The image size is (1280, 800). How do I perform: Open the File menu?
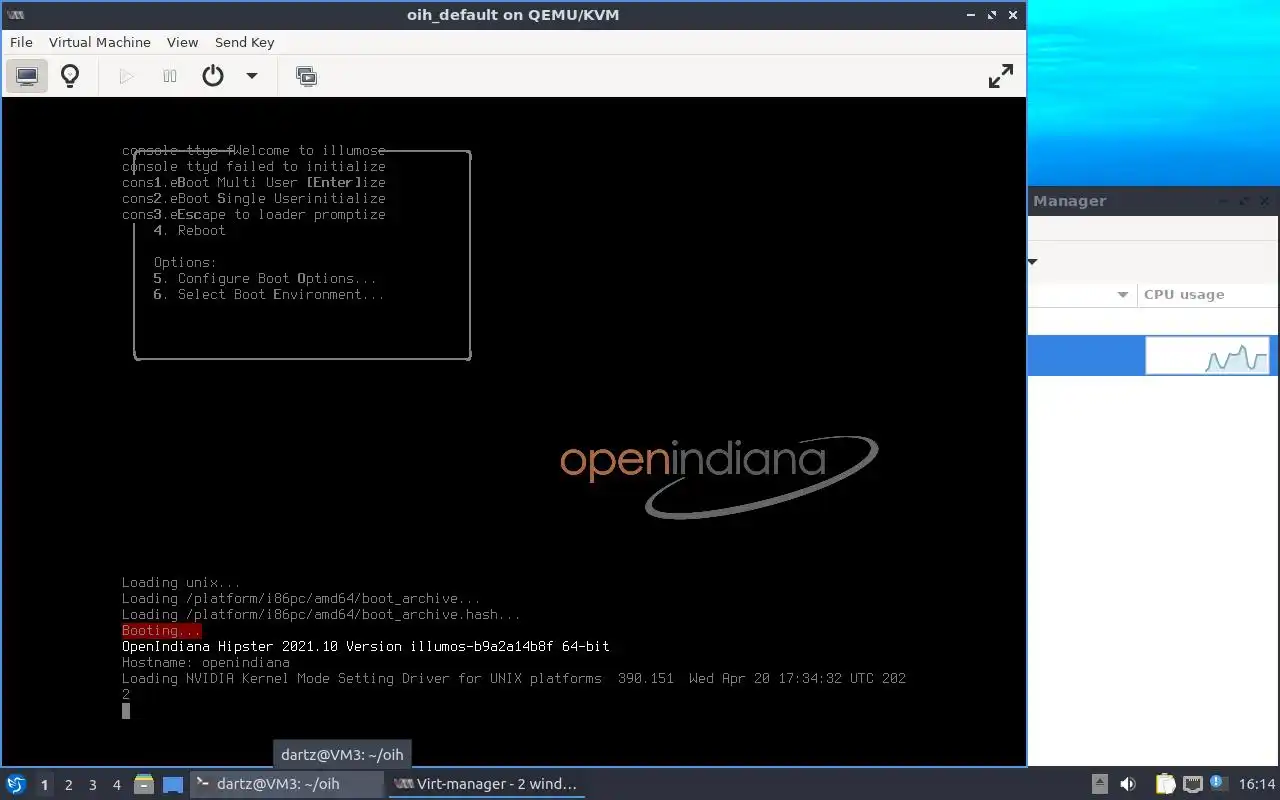(21, 42)
